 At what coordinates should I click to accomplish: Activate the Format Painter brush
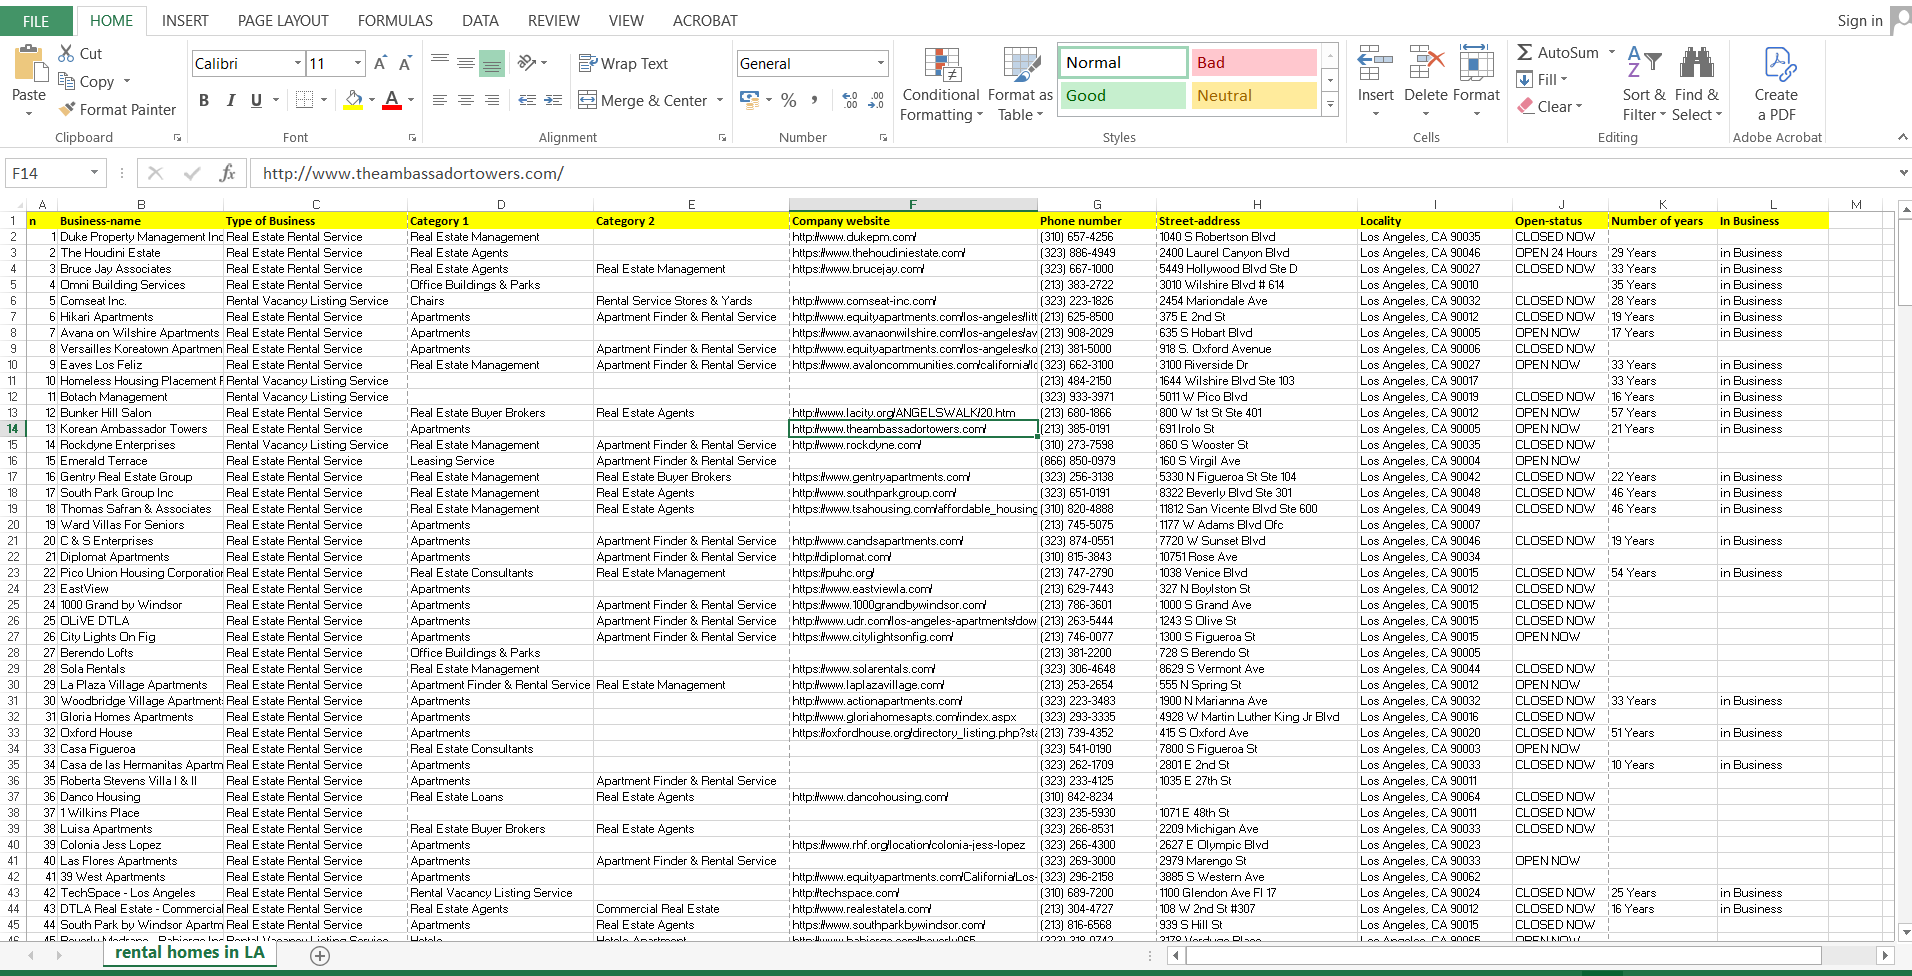[67, 109]
